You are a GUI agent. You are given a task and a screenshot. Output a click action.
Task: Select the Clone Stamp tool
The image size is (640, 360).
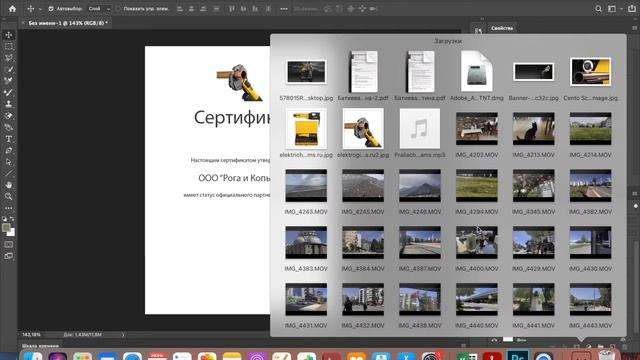pos(9,104)
